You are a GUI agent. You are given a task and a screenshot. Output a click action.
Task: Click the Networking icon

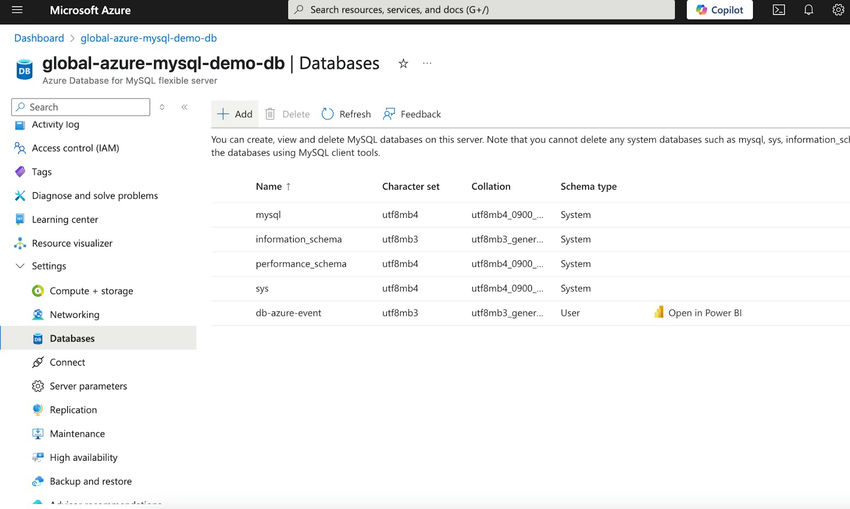(x=38, y=315)
